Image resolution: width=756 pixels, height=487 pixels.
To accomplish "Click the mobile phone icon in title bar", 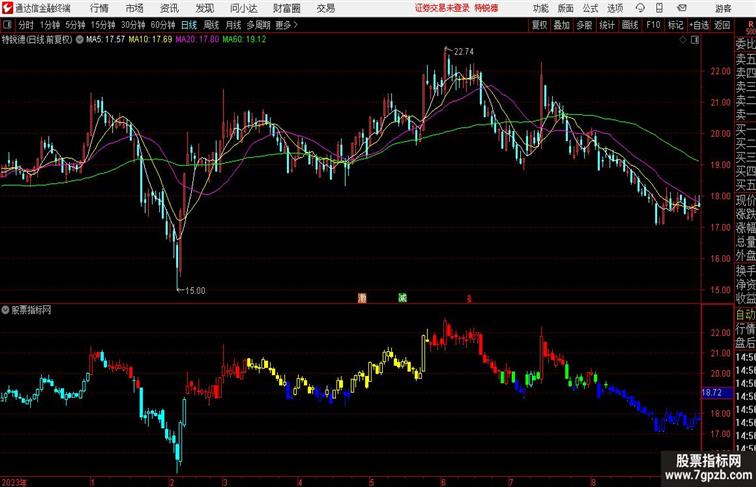I will click(659, 8).
